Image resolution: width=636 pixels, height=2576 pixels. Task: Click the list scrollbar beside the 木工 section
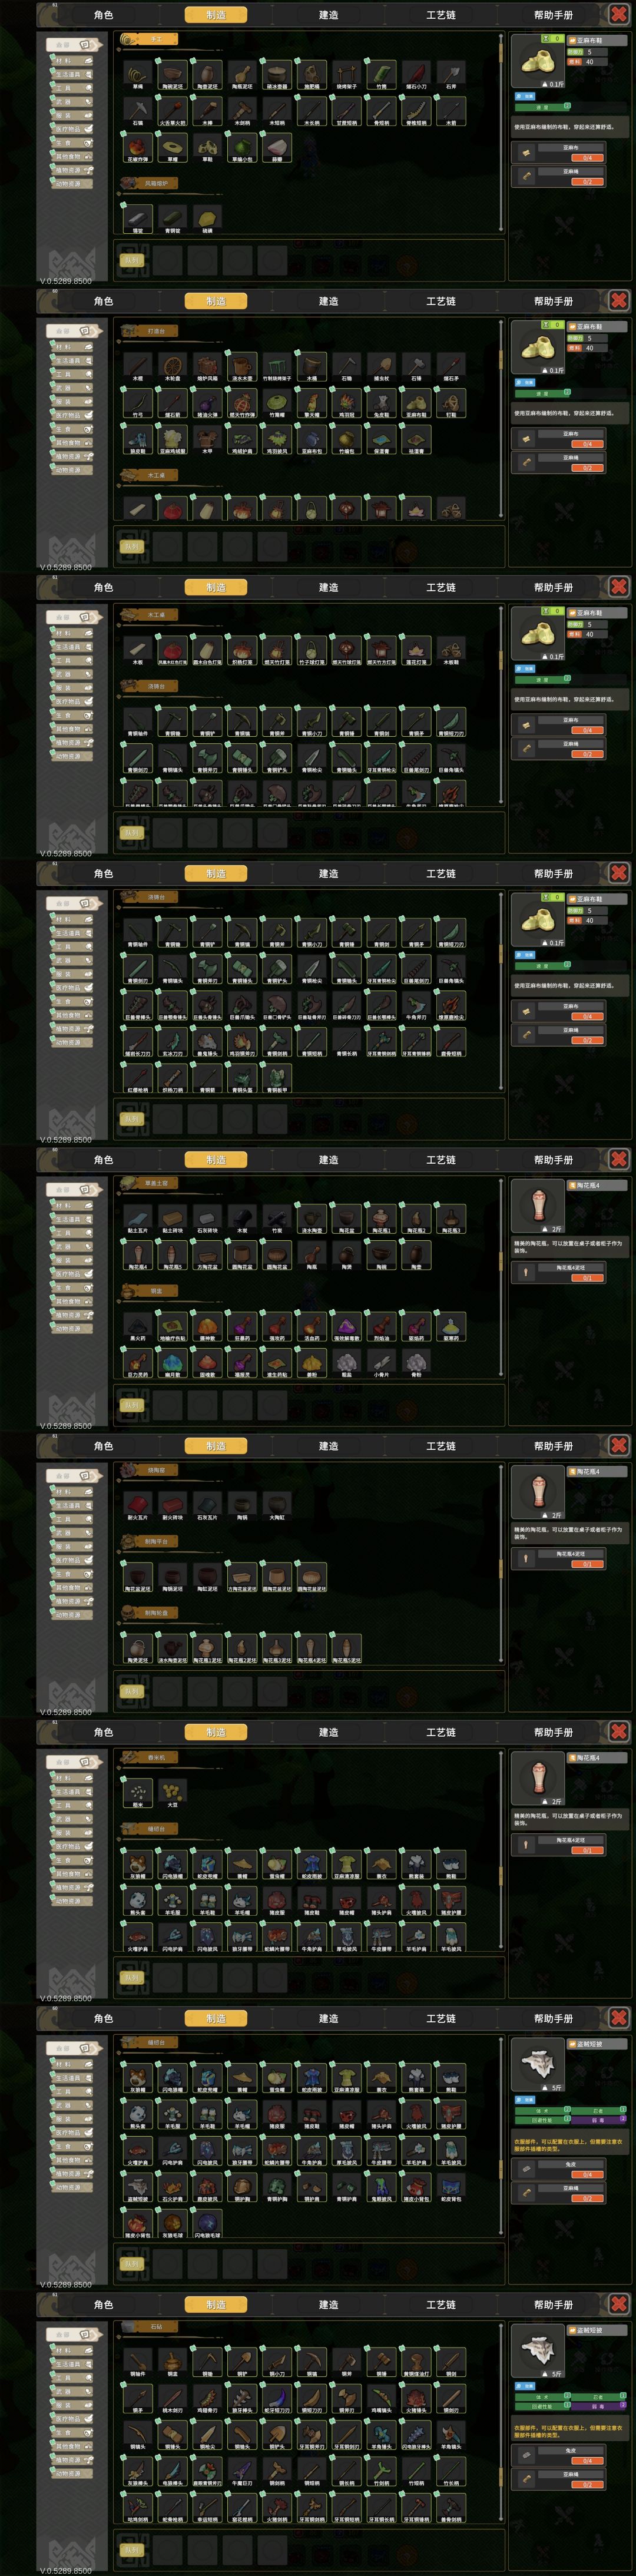tap(502, 132)
